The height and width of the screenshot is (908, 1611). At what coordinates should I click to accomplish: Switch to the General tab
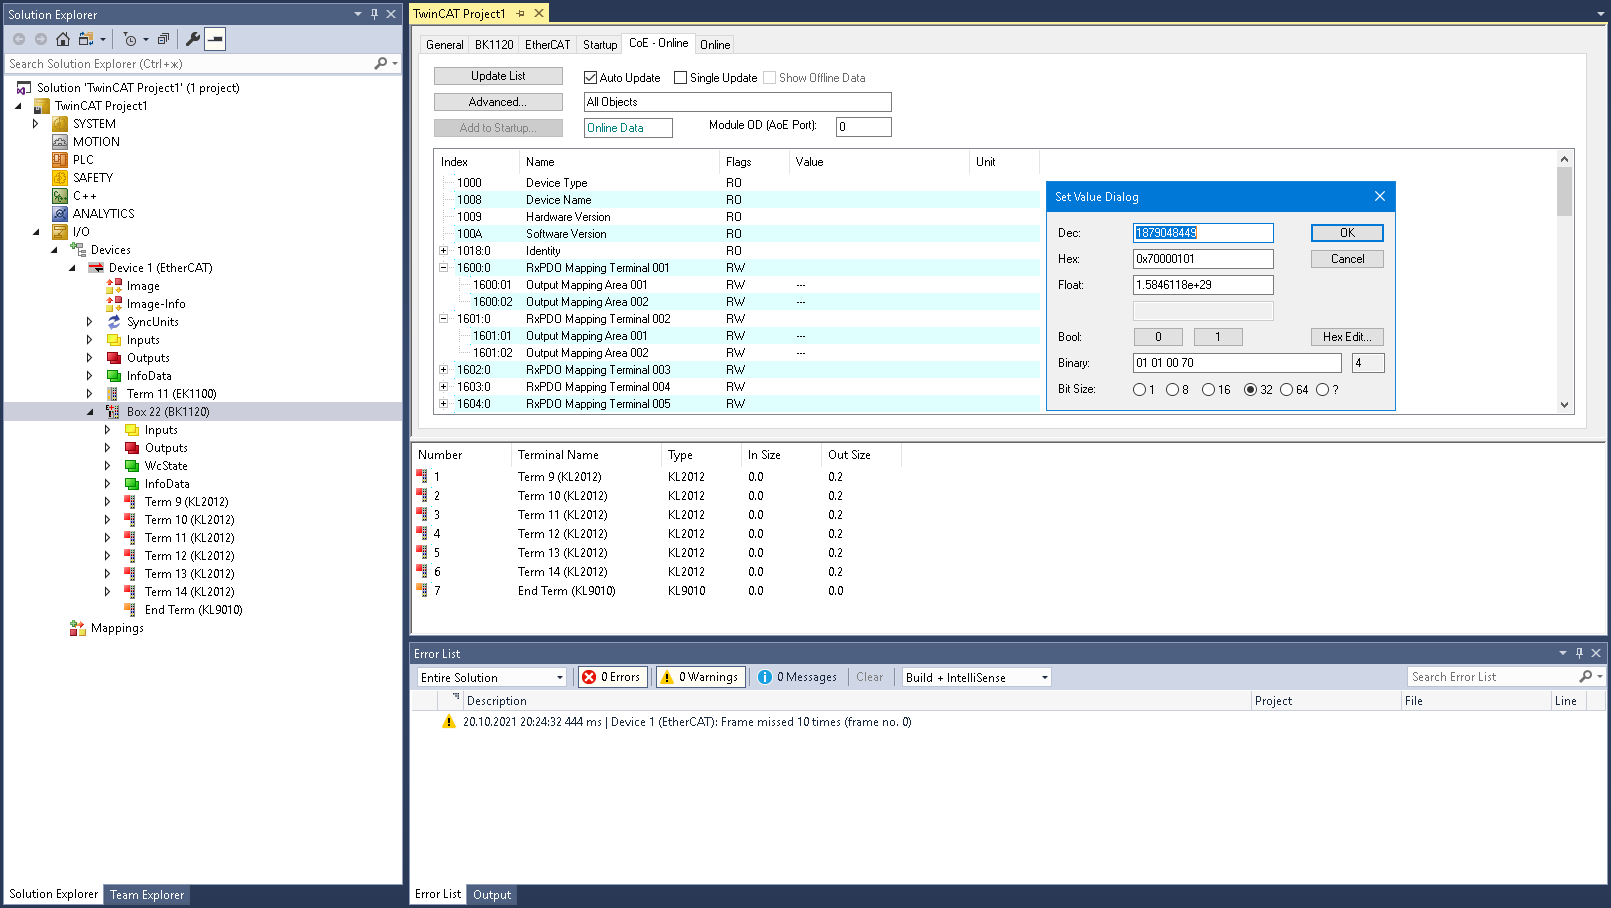coord(445,45)
